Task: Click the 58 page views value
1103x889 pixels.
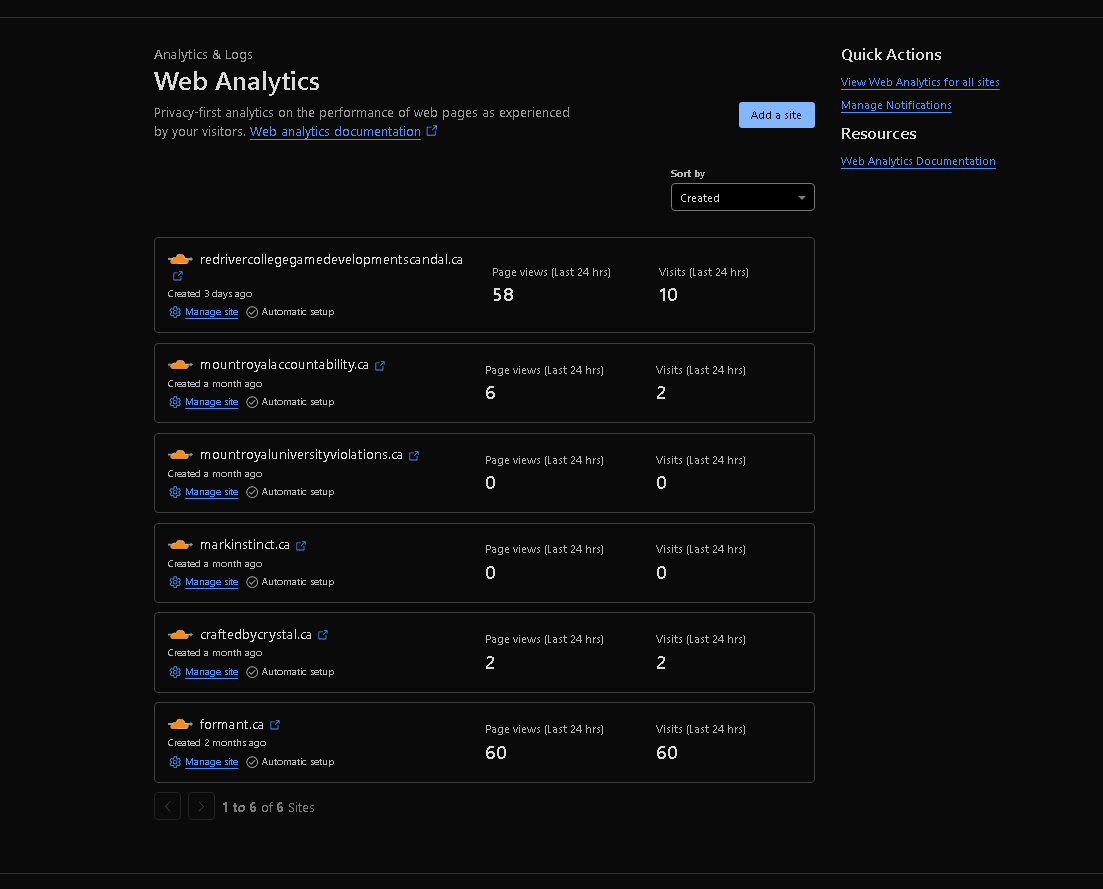Action: (503, 295)
